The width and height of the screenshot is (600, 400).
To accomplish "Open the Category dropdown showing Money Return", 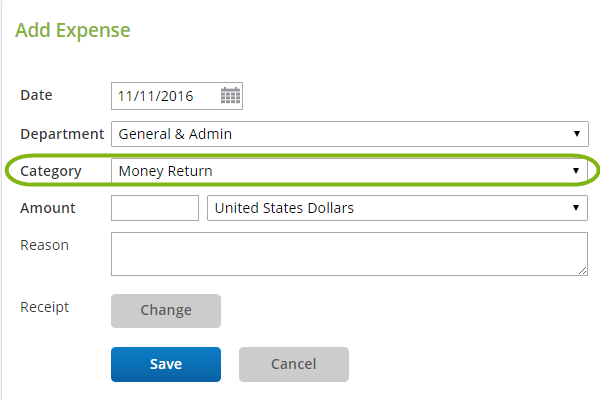I will pyautogui.click(x=349, y=171).
